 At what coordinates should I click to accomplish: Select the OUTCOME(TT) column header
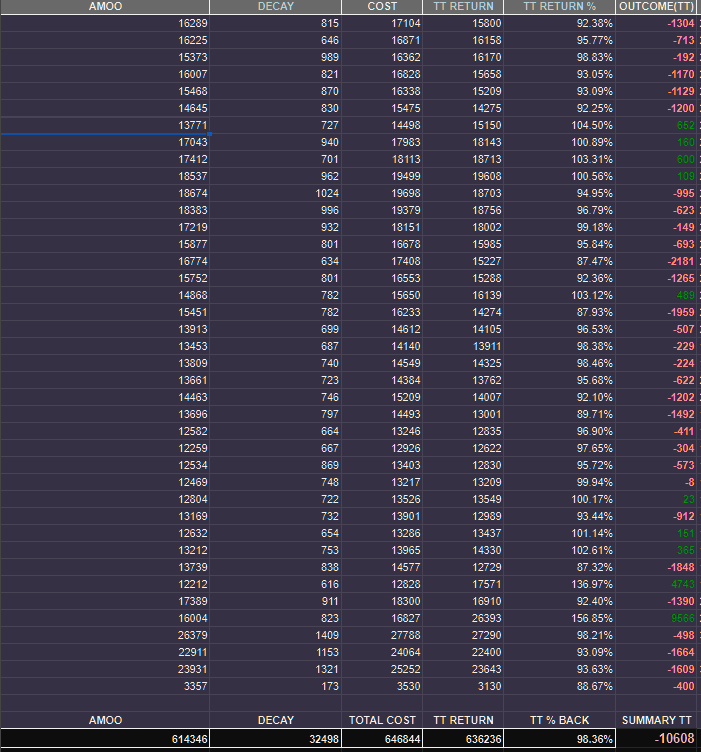[656, 6]
